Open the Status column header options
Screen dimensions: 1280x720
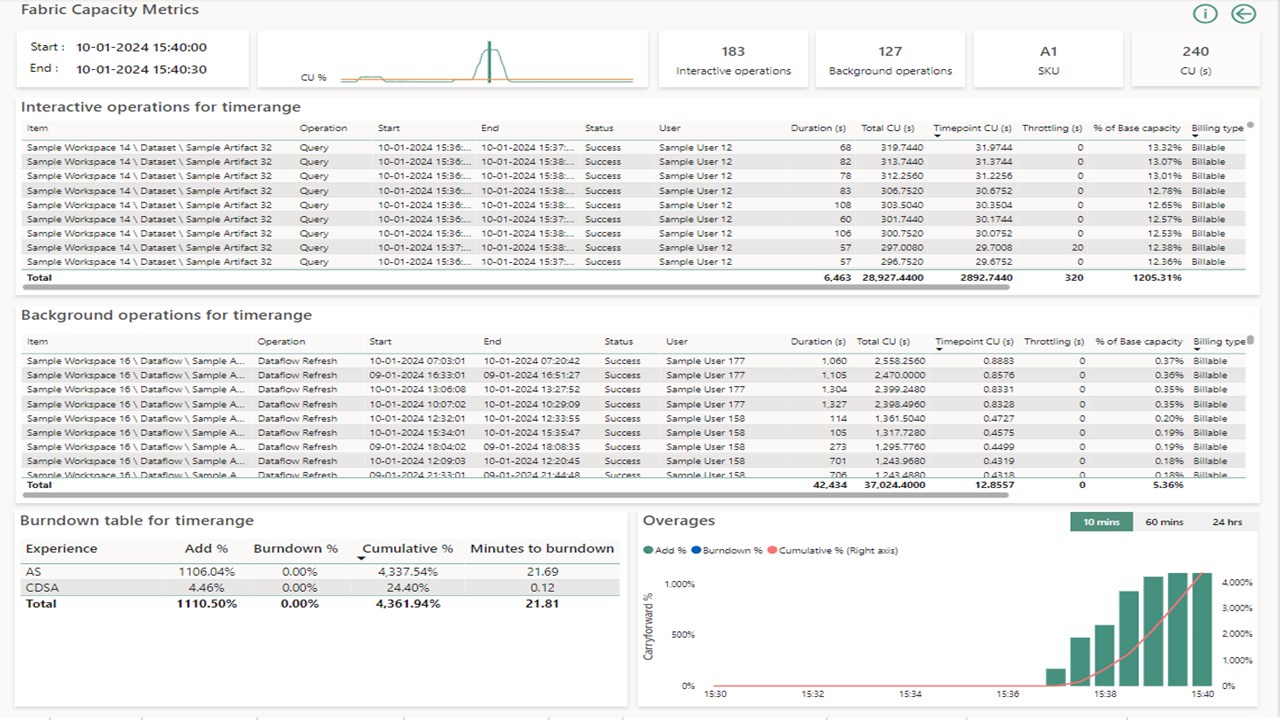pyautogui.click(x=598, y=128)
